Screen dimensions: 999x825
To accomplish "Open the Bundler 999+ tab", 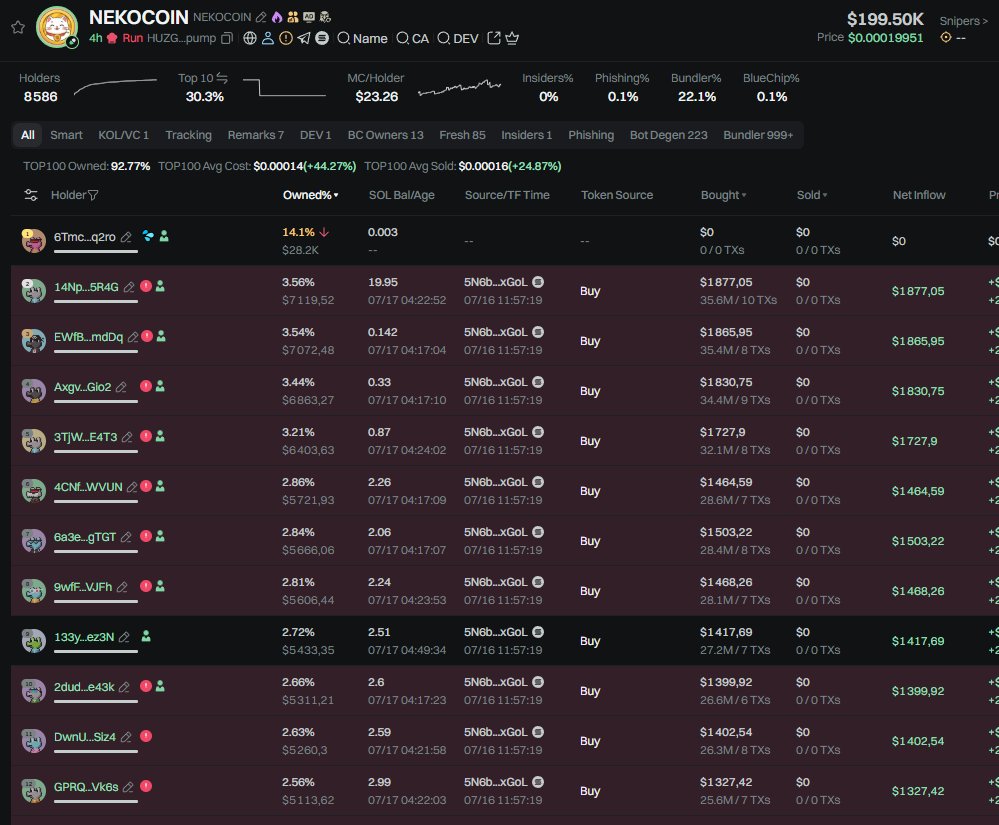I will pos(758,135).
